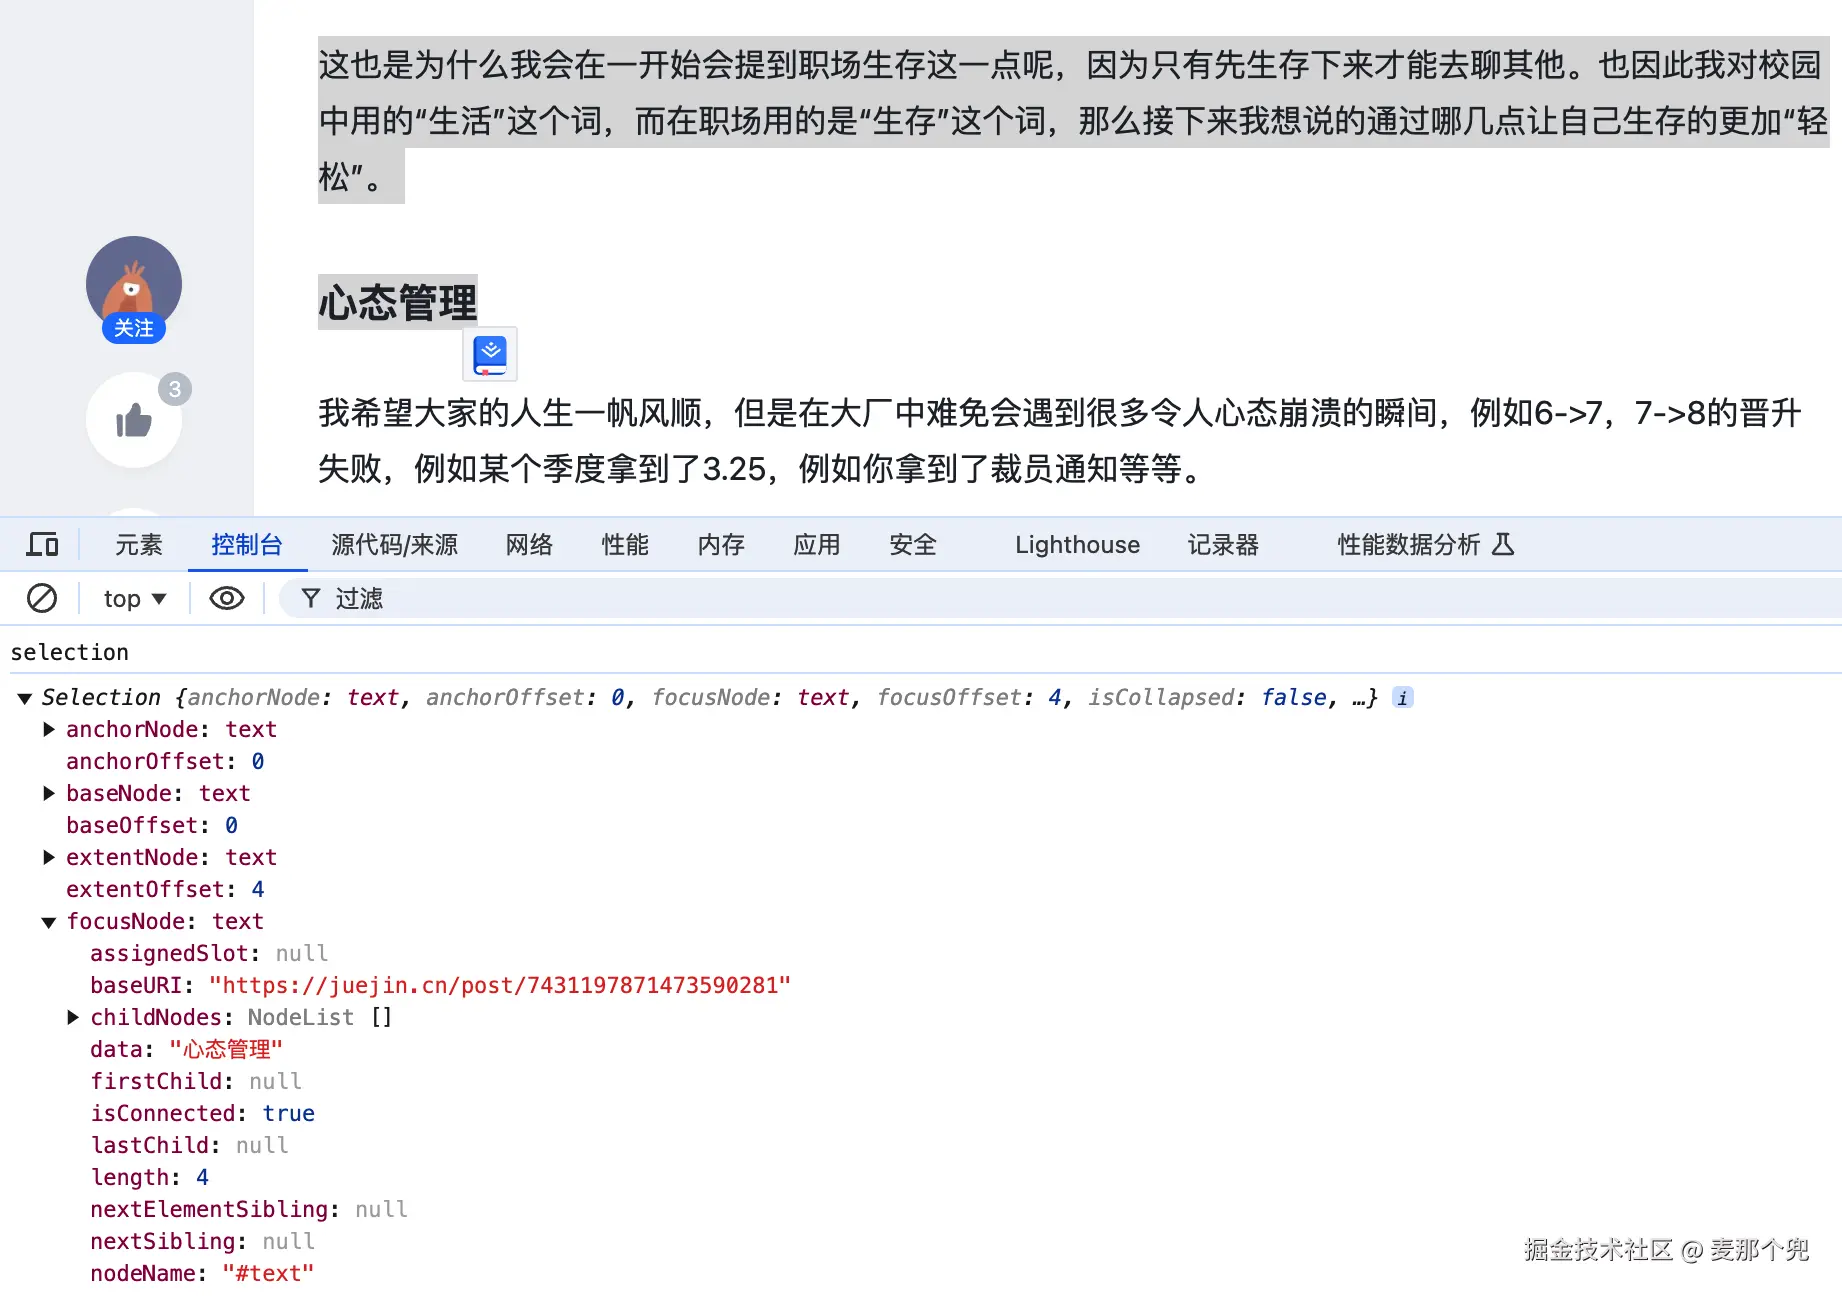
Task: Collapse the Selection object disclosure triangle
Action: [x=24, y=698]
